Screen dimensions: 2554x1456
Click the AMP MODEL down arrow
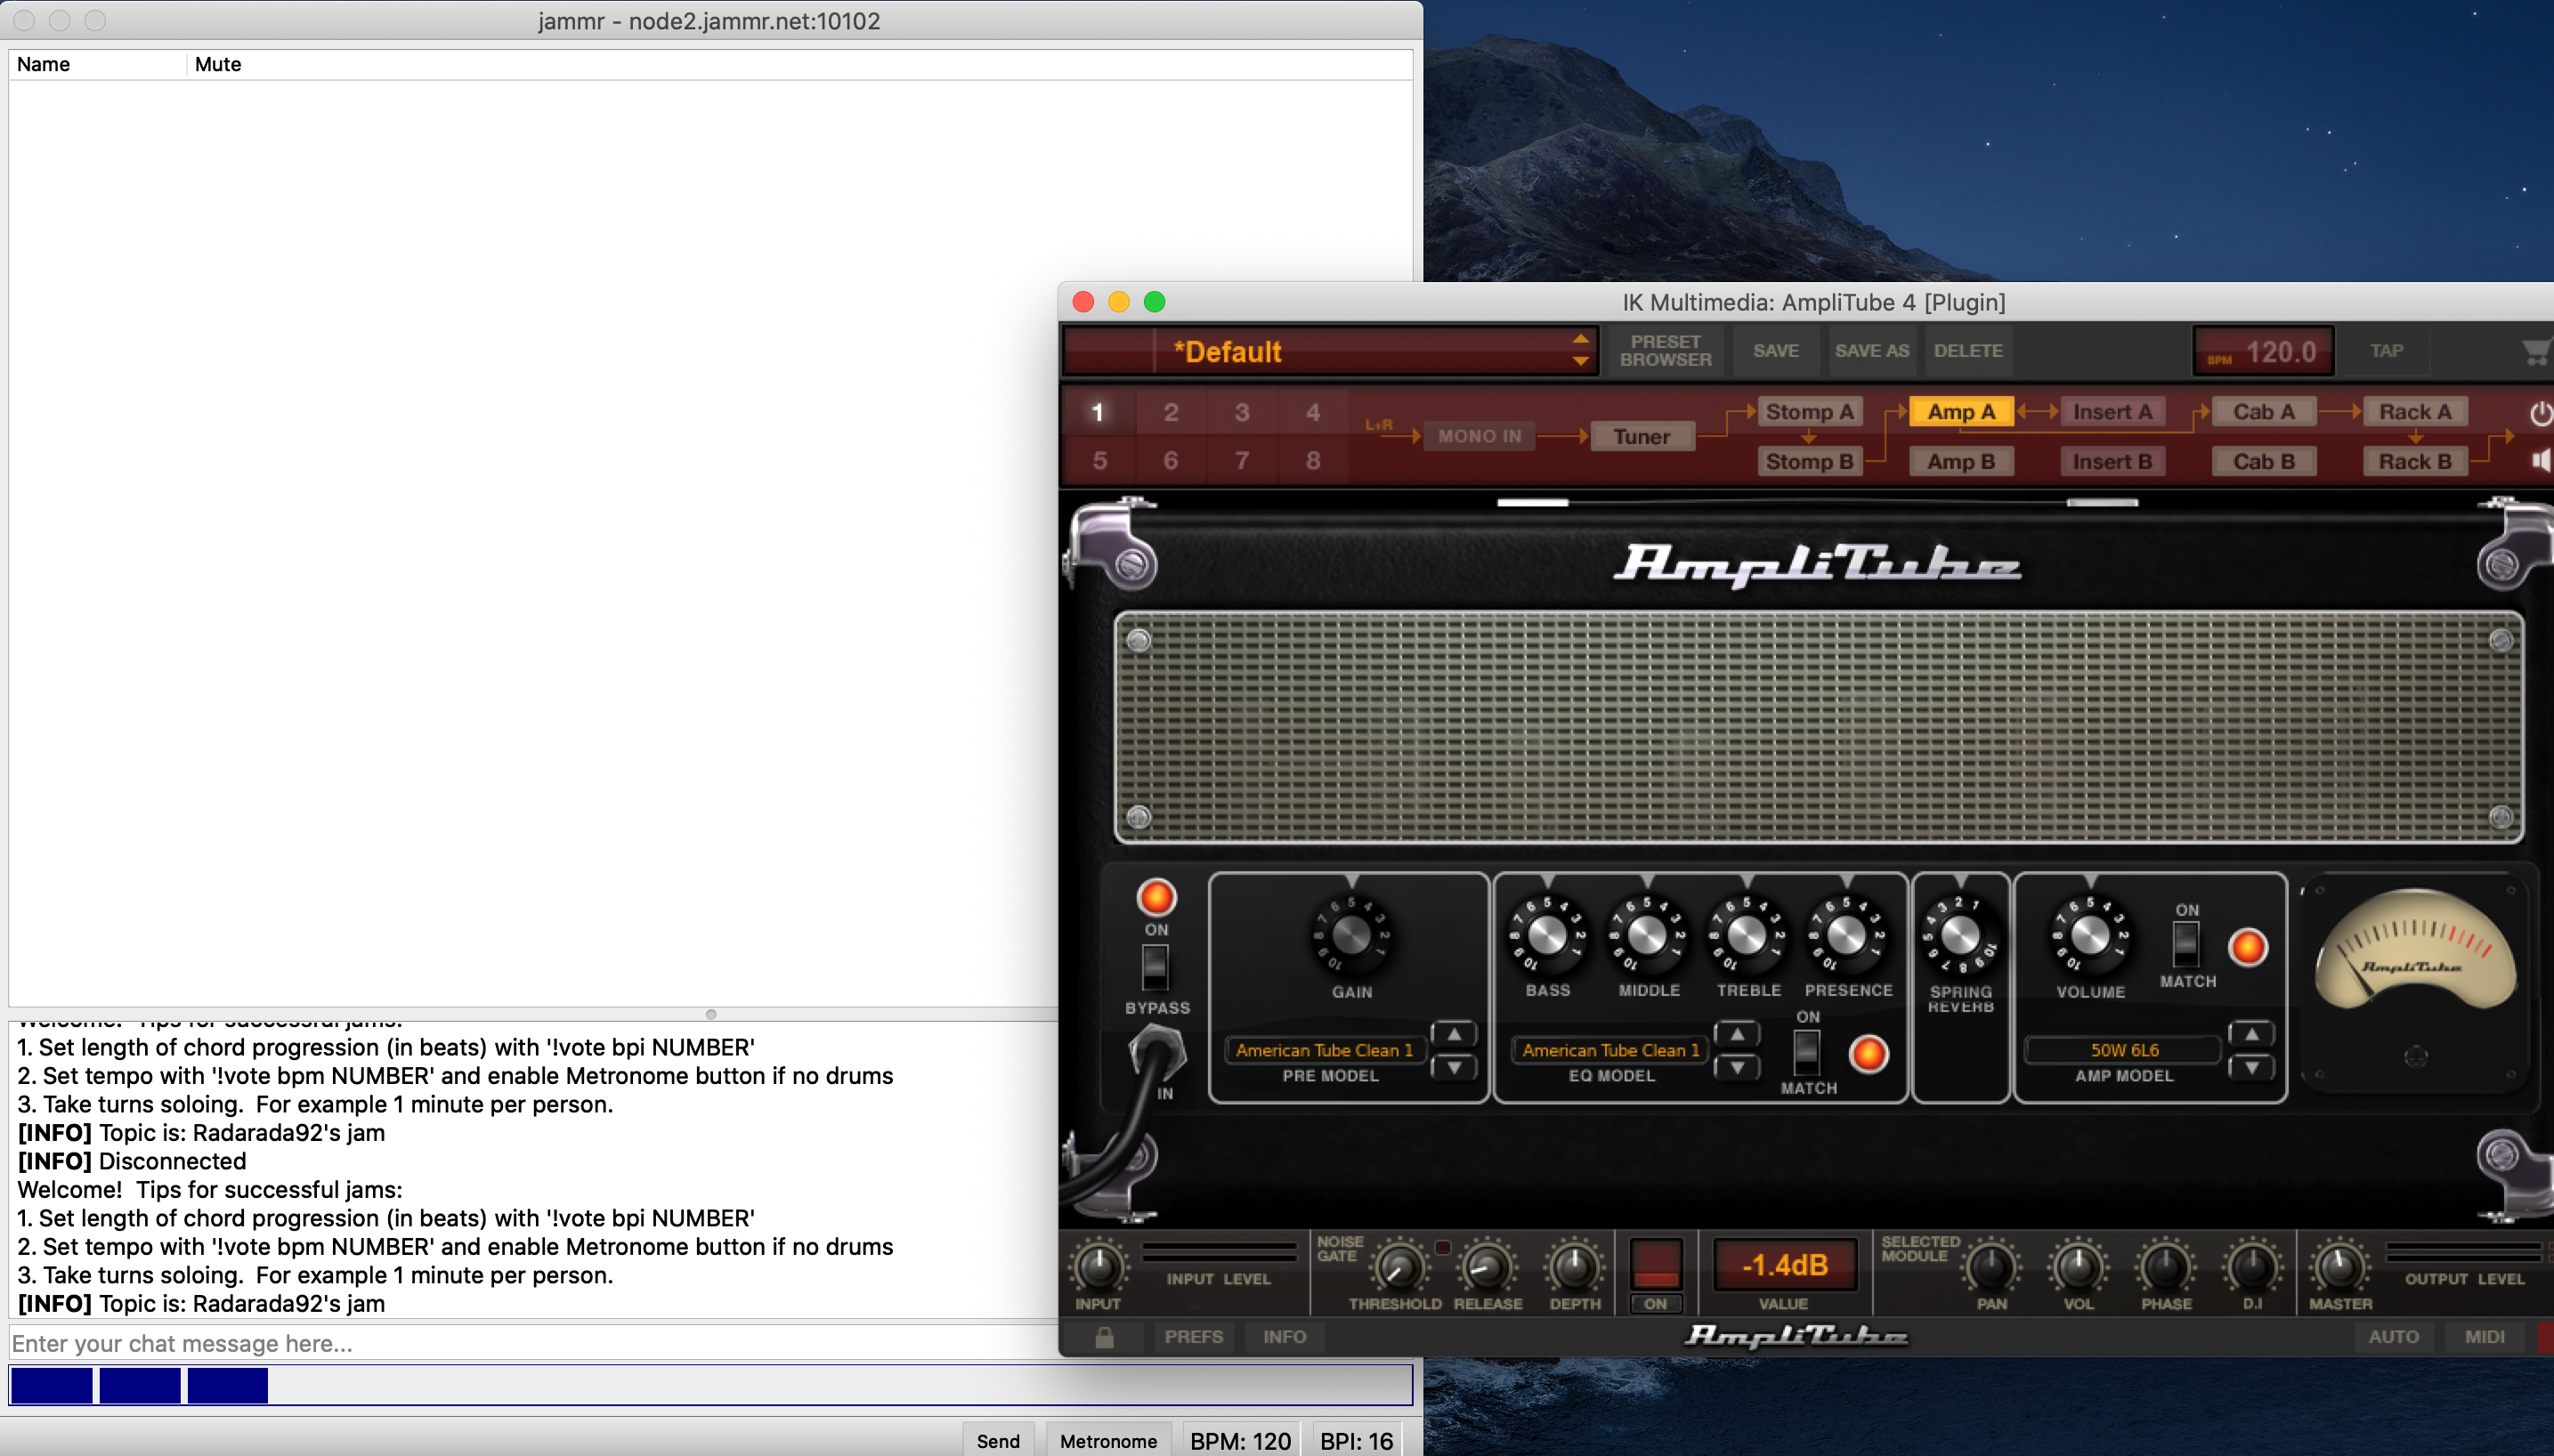[x=2251, y=1067]
